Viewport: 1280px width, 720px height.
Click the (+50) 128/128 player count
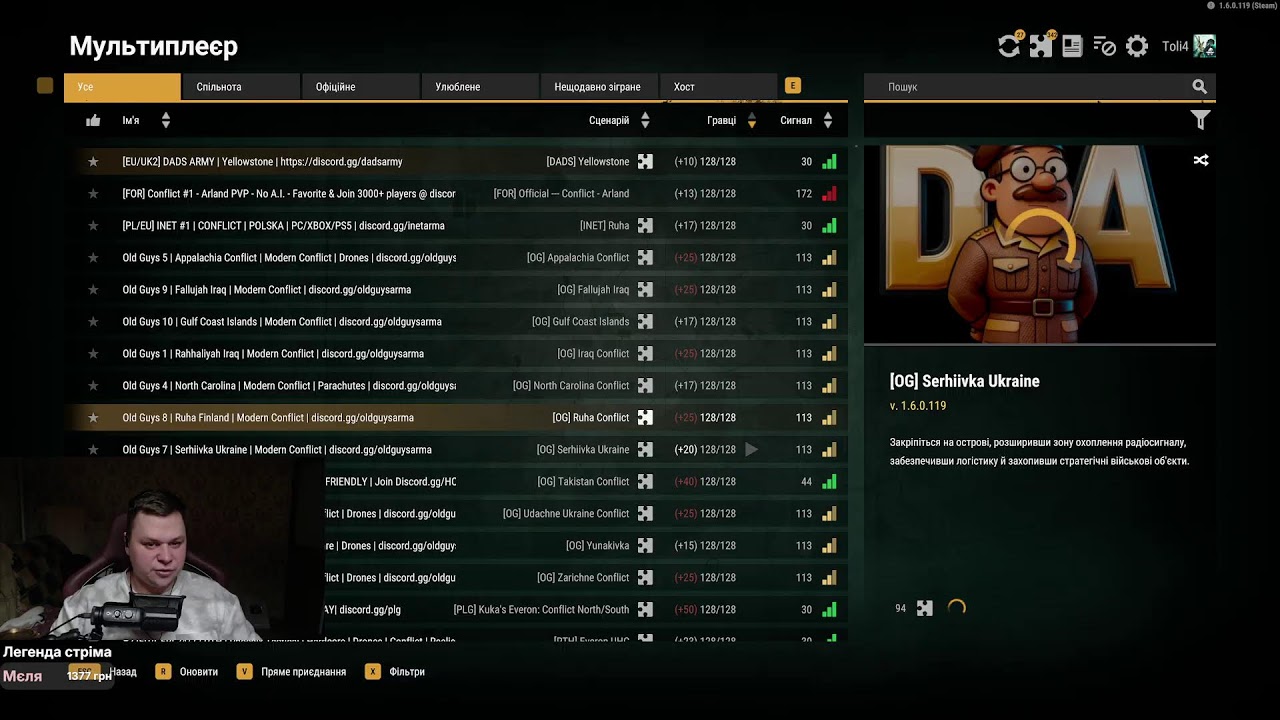(705, 610)
